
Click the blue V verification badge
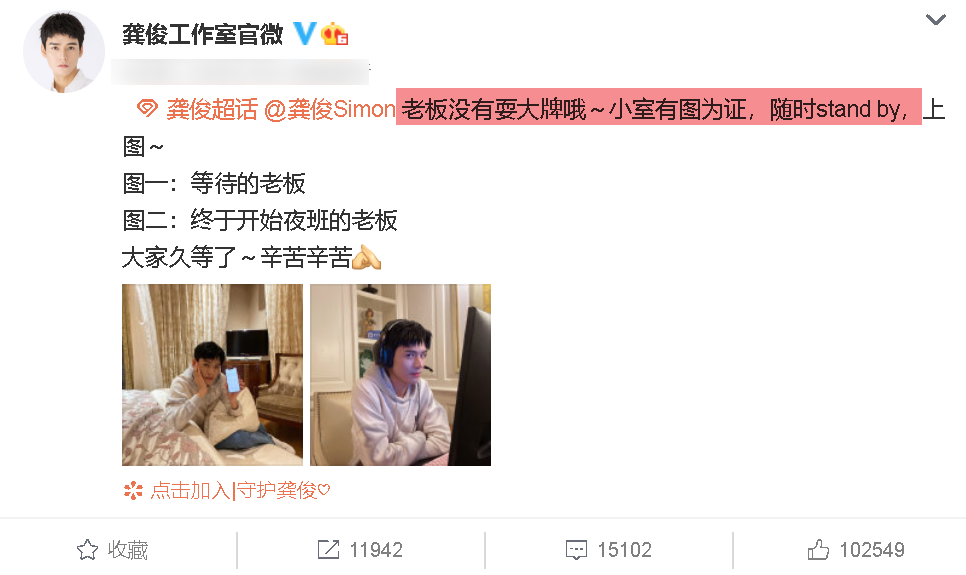(304, 33)
